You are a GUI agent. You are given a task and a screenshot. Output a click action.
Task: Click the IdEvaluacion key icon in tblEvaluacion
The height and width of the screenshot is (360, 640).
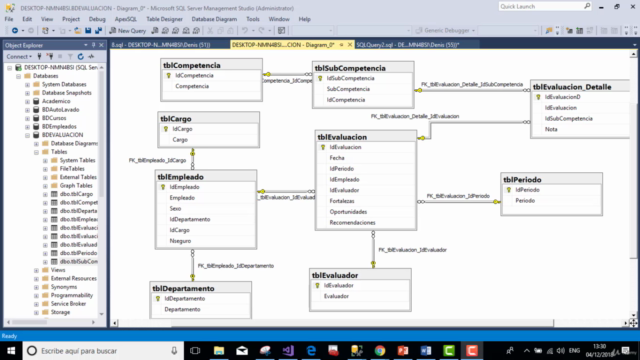point(323,147)
